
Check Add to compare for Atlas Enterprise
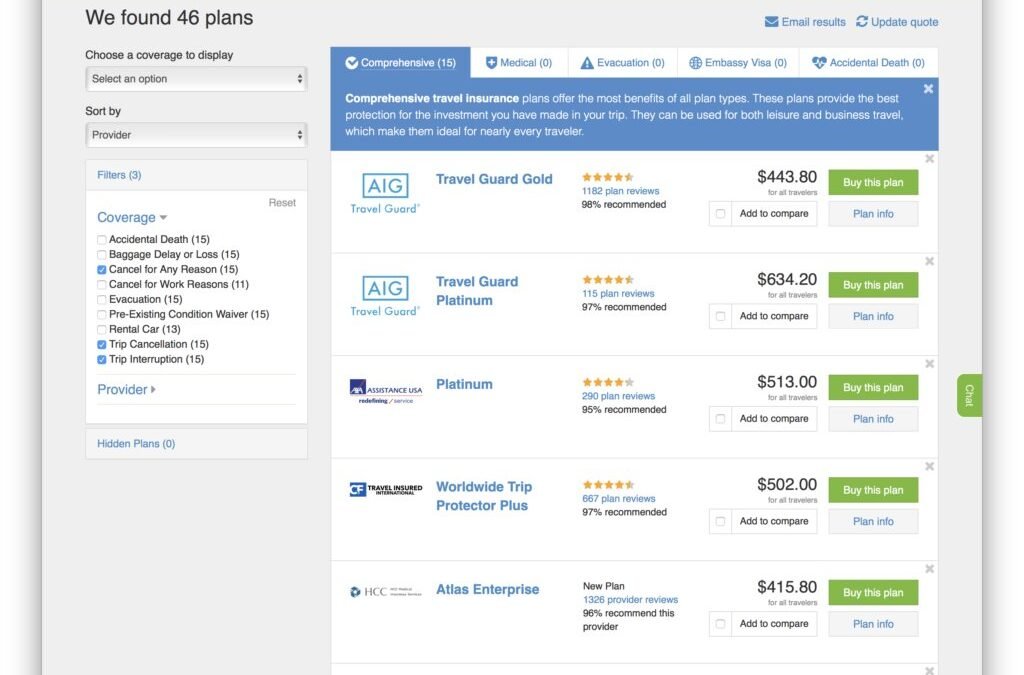720,623
